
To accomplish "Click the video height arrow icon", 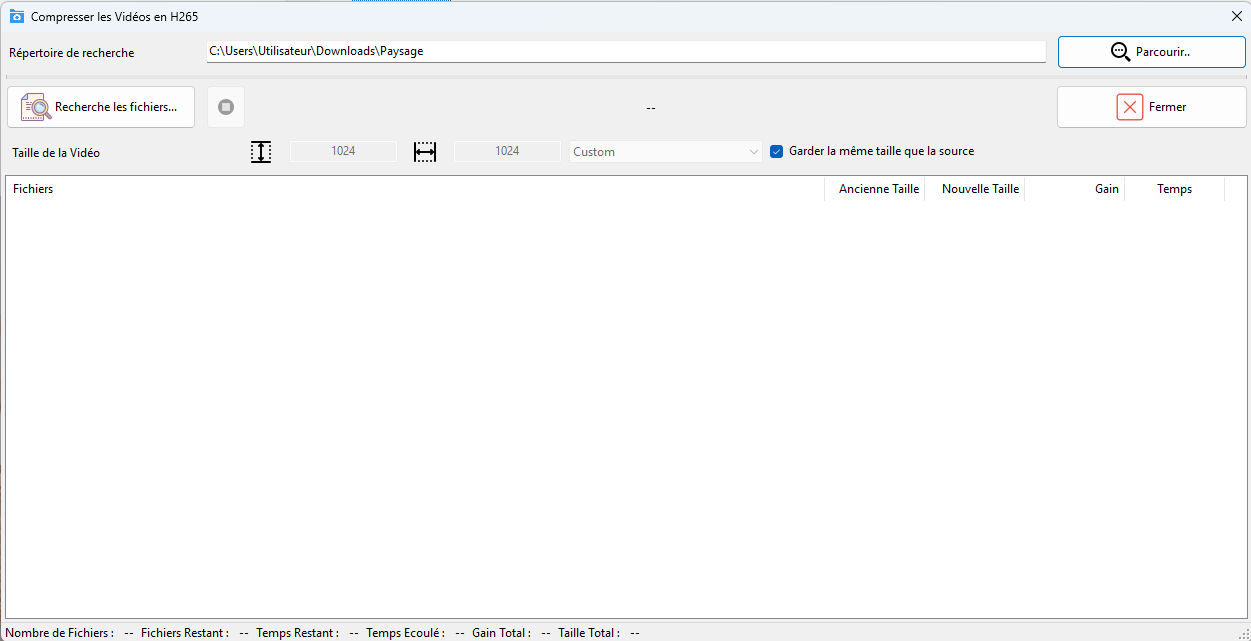I will pyautogui.click(x=261, y=152).
